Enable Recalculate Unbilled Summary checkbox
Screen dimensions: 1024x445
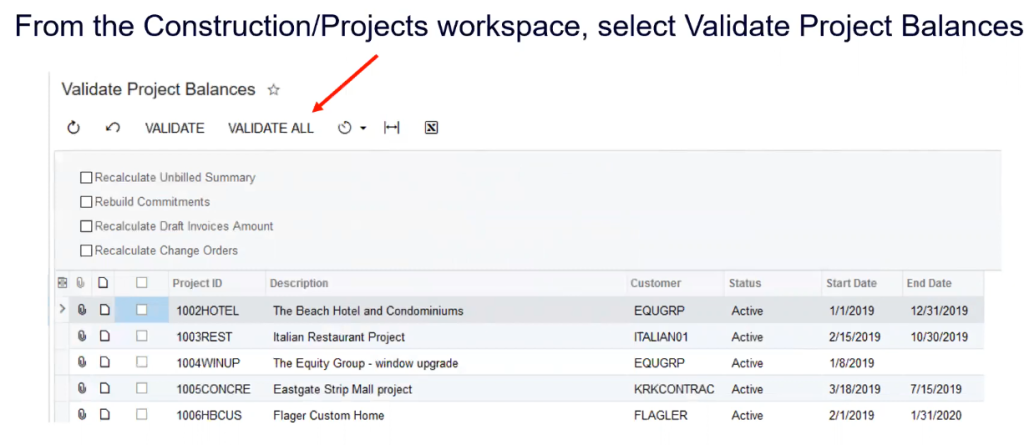[86, 178]
